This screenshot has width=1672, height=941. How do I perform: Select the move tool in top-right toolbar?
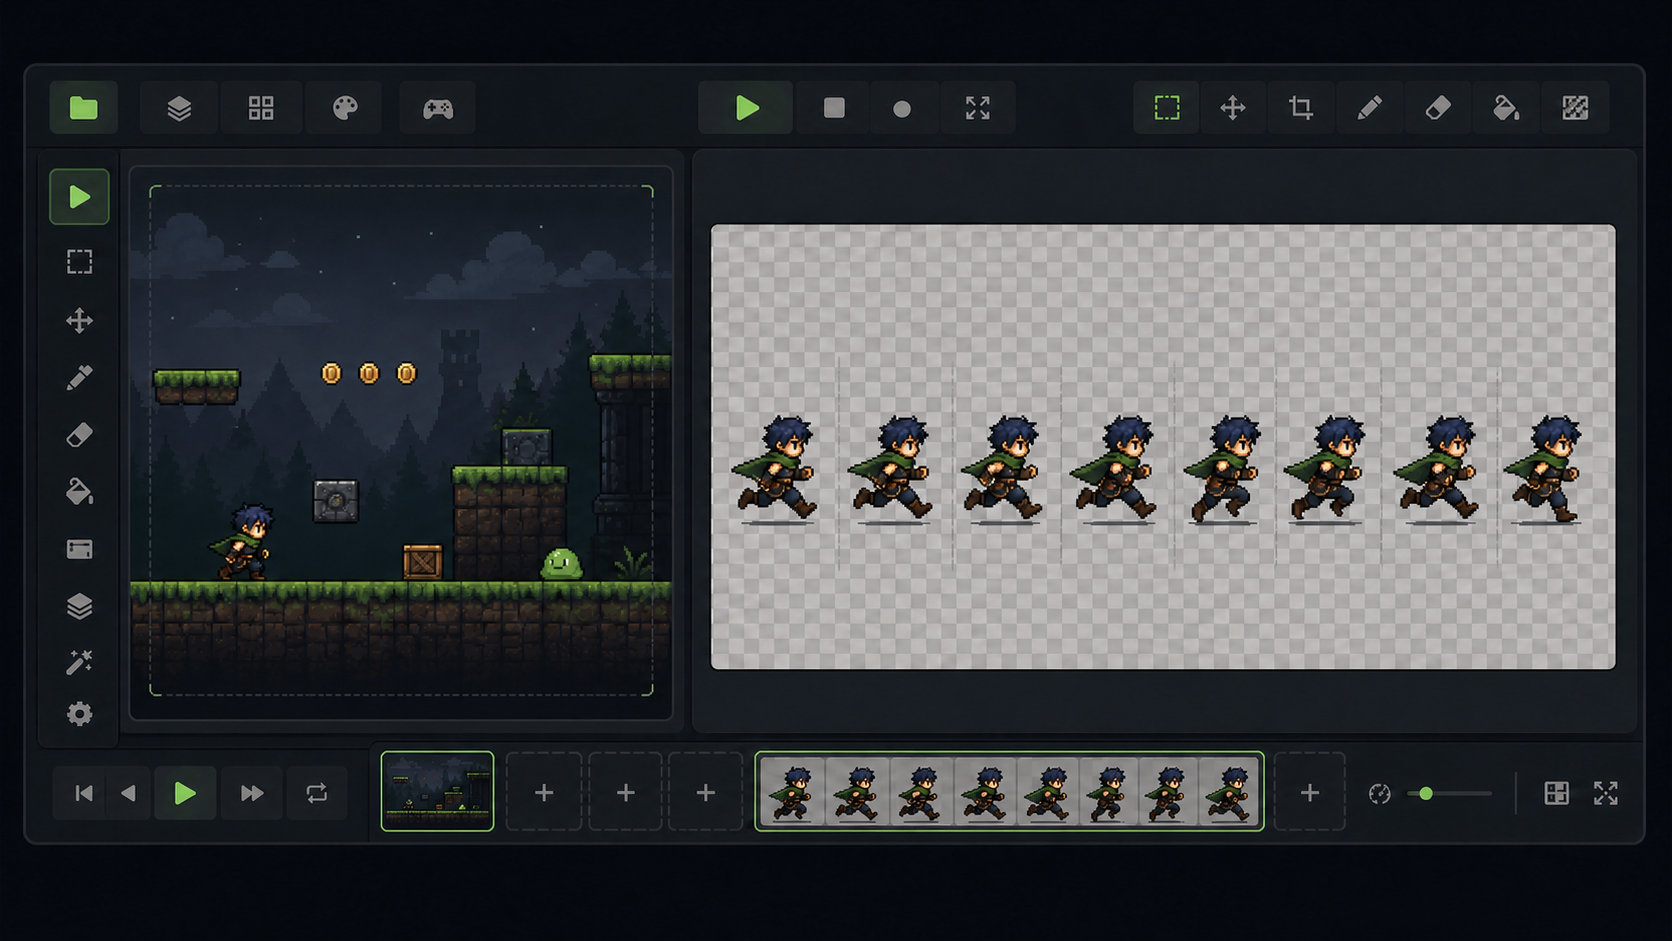pyautogui.click(x=1233, y=108)
